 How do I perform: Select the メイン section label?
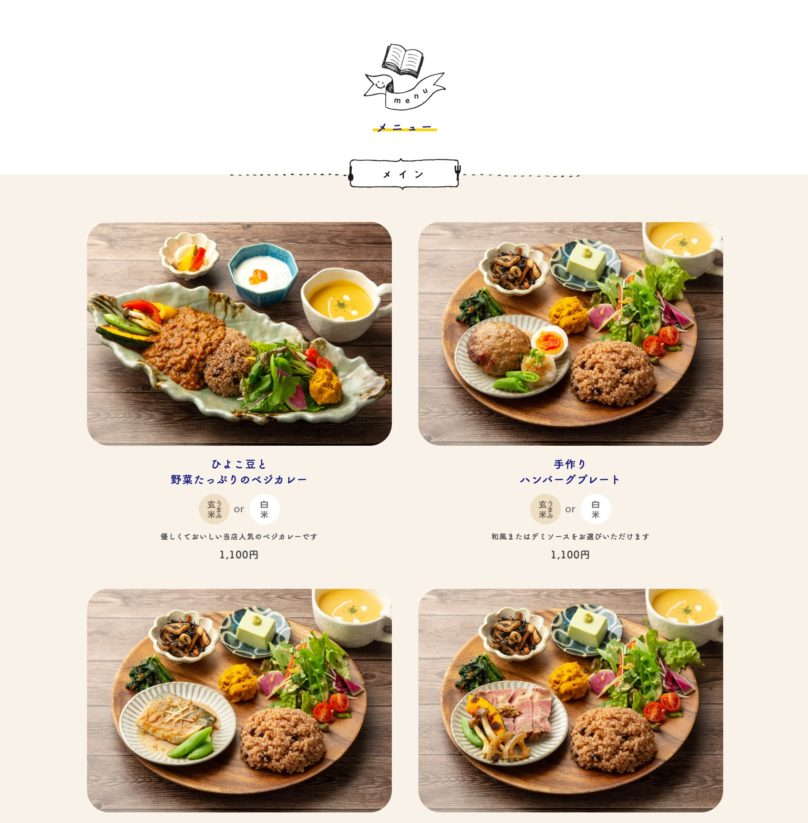[x=404, y=174]
